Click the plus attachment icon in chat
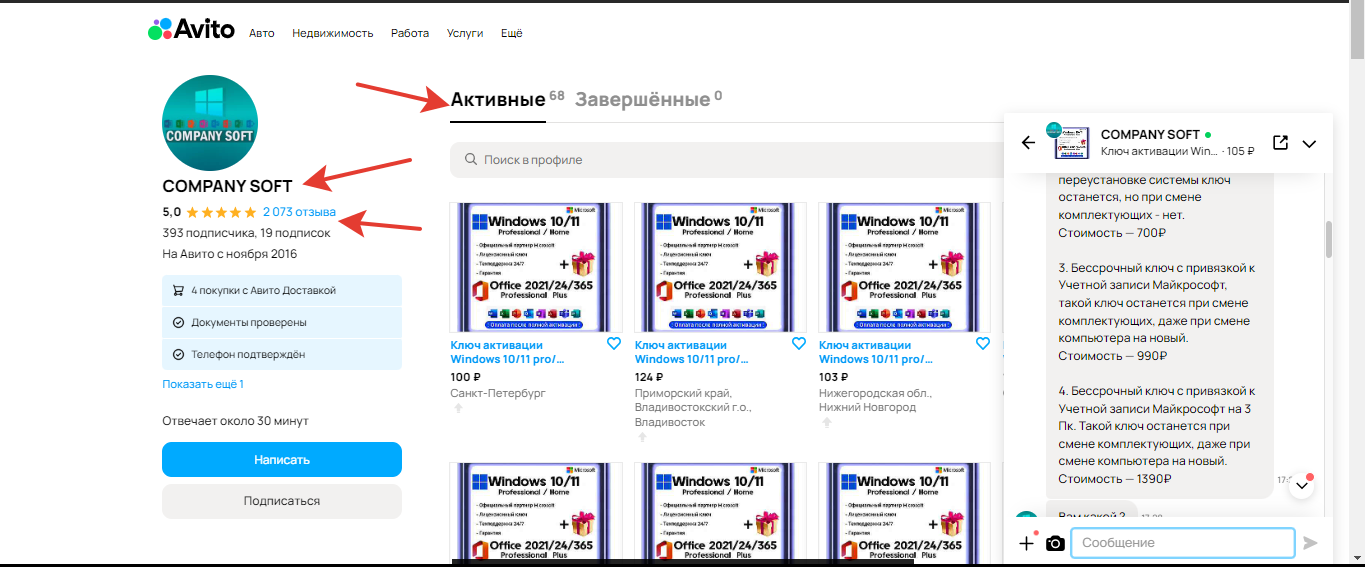This screenshot has height=567, width=1365. [1026, 543]
